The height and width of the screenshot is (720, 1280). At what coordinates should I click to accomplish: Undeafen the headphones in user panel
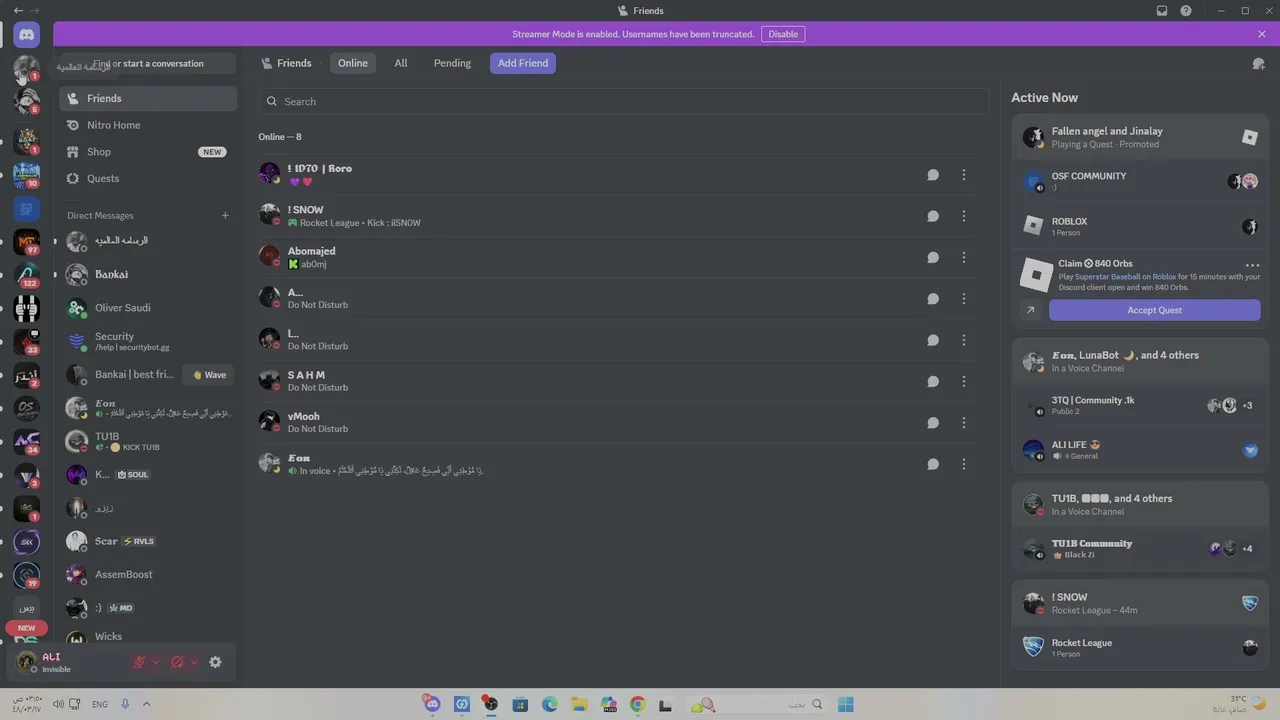(177, 662)
